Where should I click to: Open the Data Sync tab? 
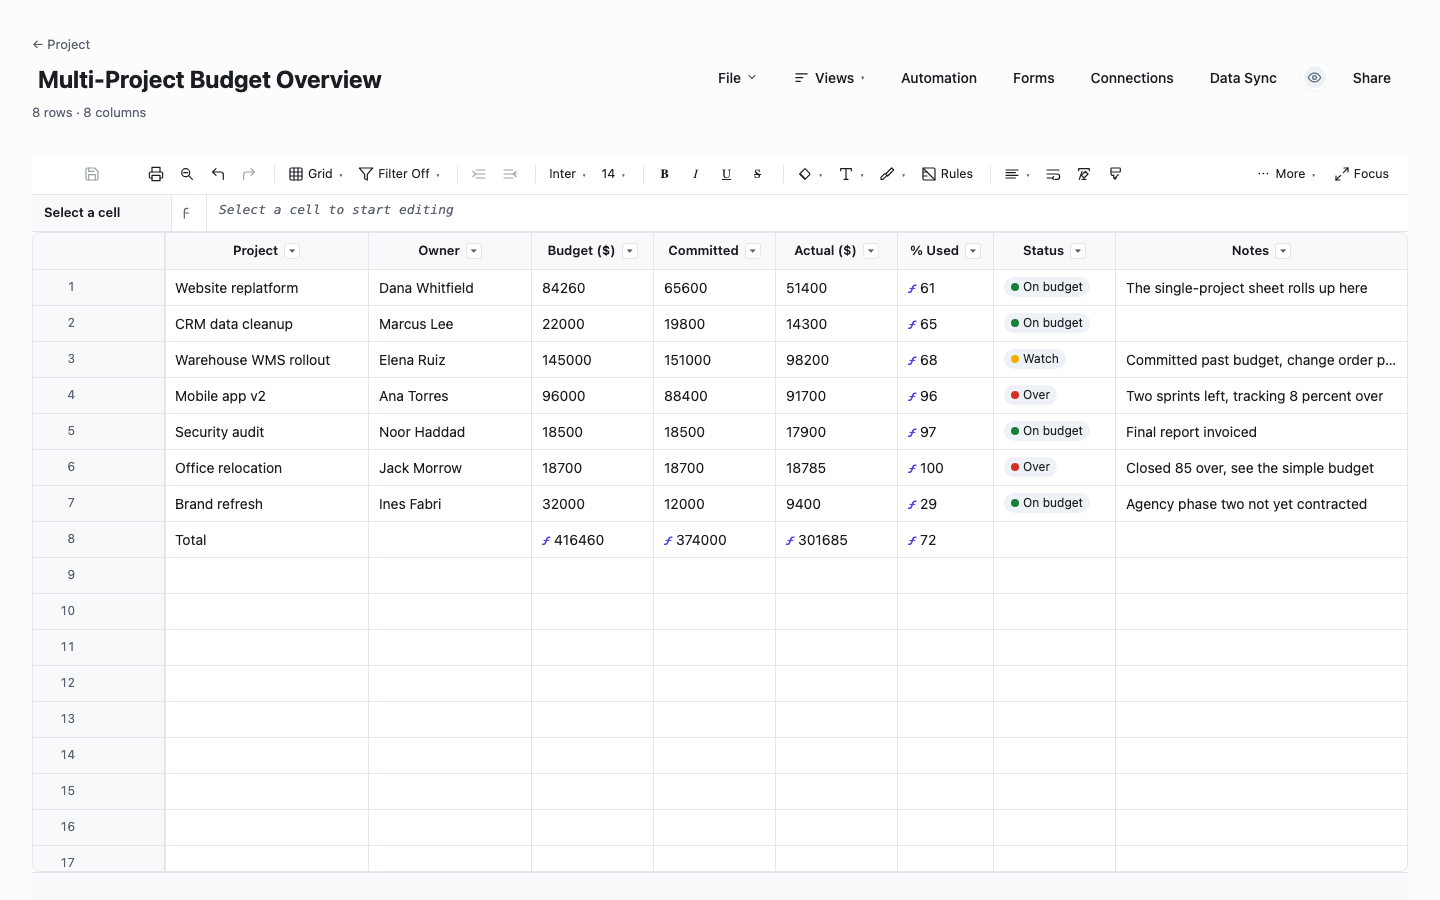coord(1243,78)
